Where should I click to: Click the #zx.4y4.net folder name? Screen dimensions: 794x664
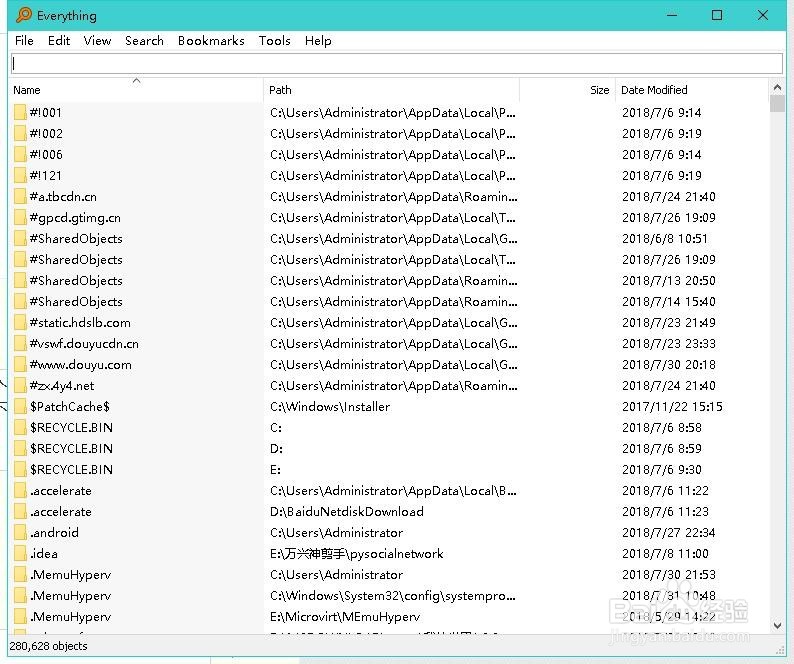pos(62,386)
